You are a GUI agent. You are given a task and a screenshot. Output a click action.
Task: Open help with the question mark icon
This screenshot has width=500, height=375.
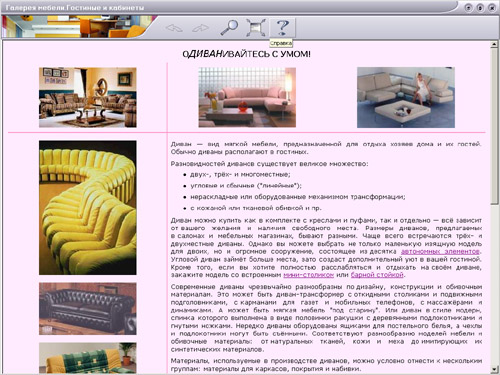coord(282,27)
